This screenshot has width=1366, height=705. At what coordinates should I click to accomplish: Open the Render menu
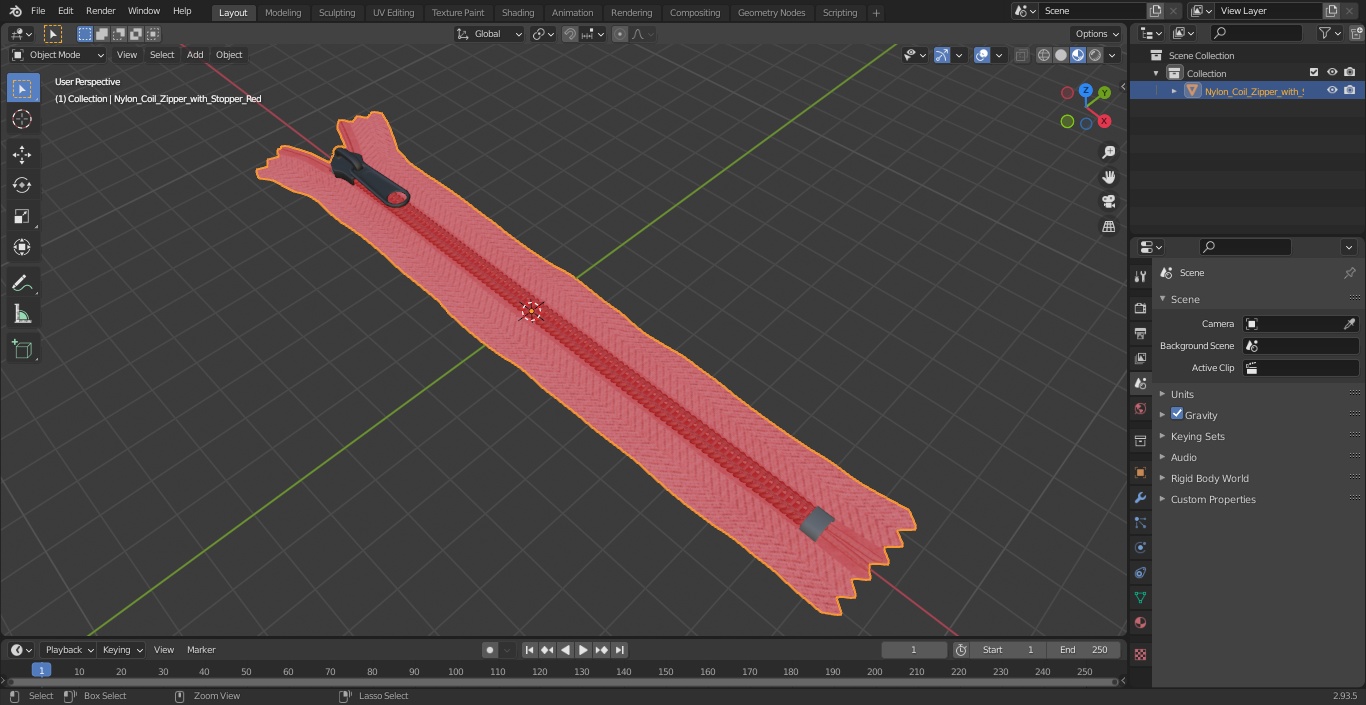tap(100, 11)
